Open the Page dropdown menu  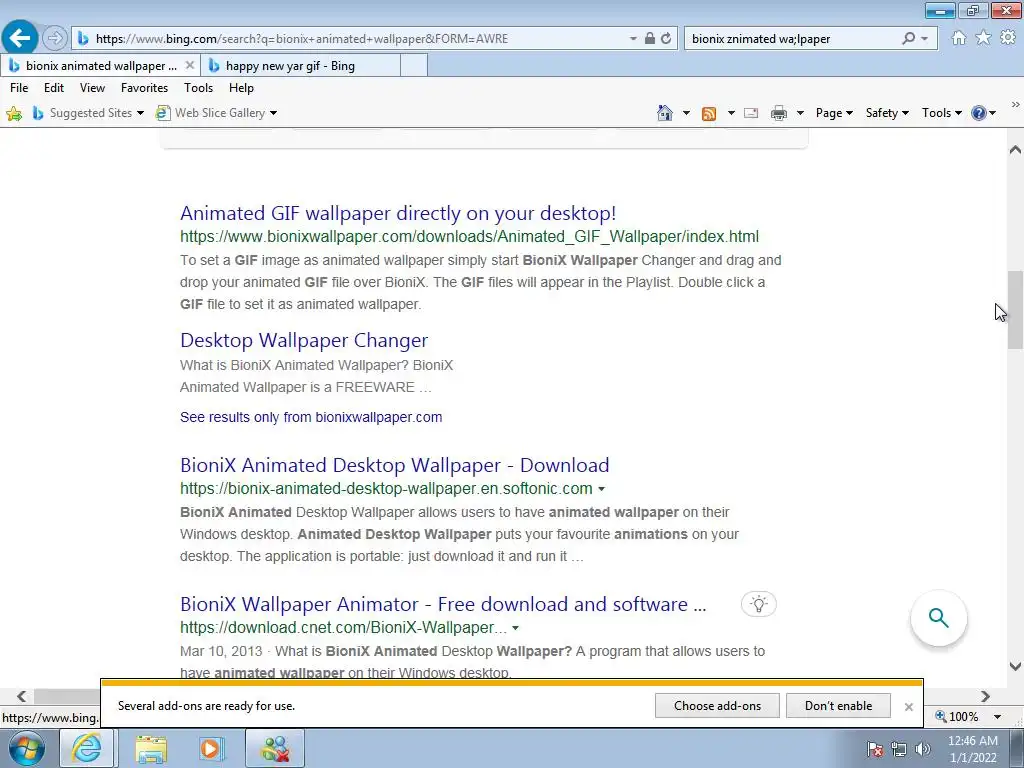[x=834, y=113]
